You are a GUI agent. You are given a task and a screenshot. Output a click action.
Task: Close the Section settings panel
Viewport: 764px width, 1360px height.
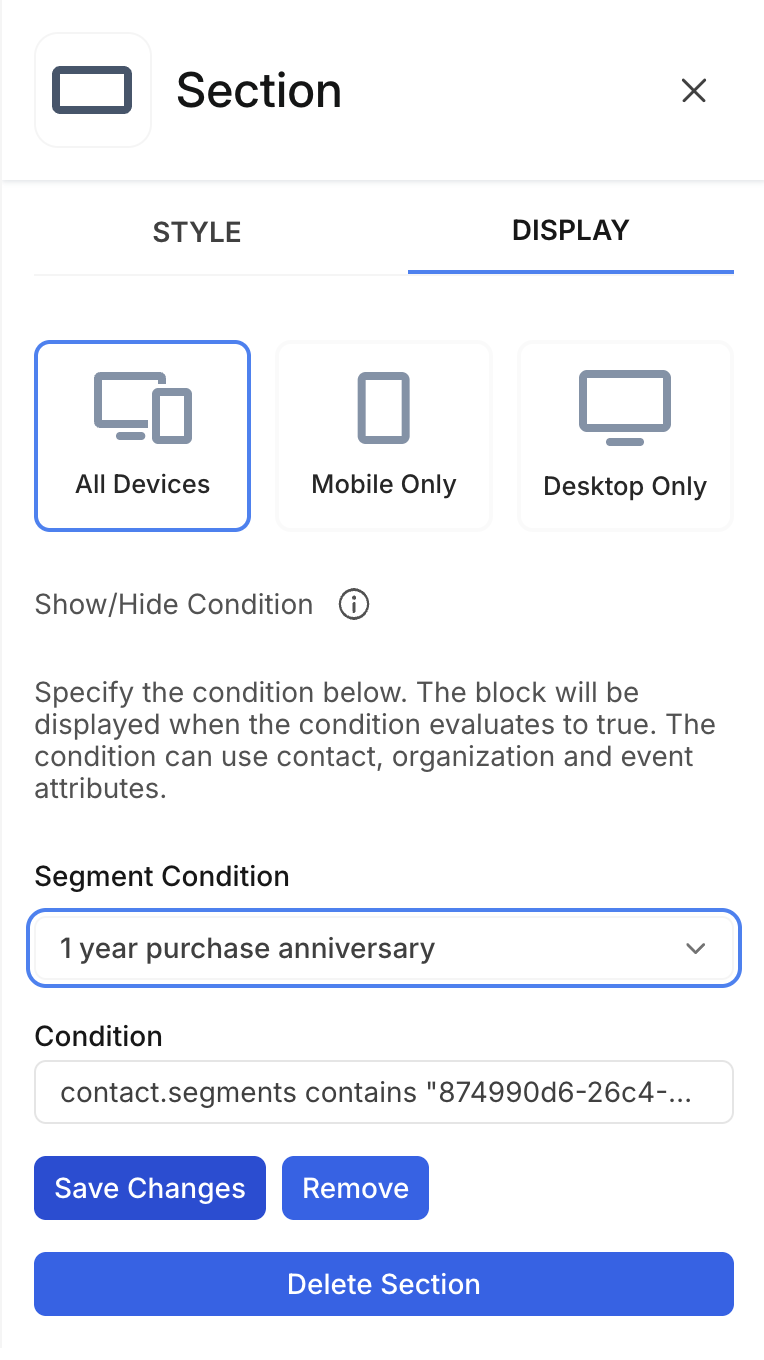pyautogui.click(x=693, y=91)
